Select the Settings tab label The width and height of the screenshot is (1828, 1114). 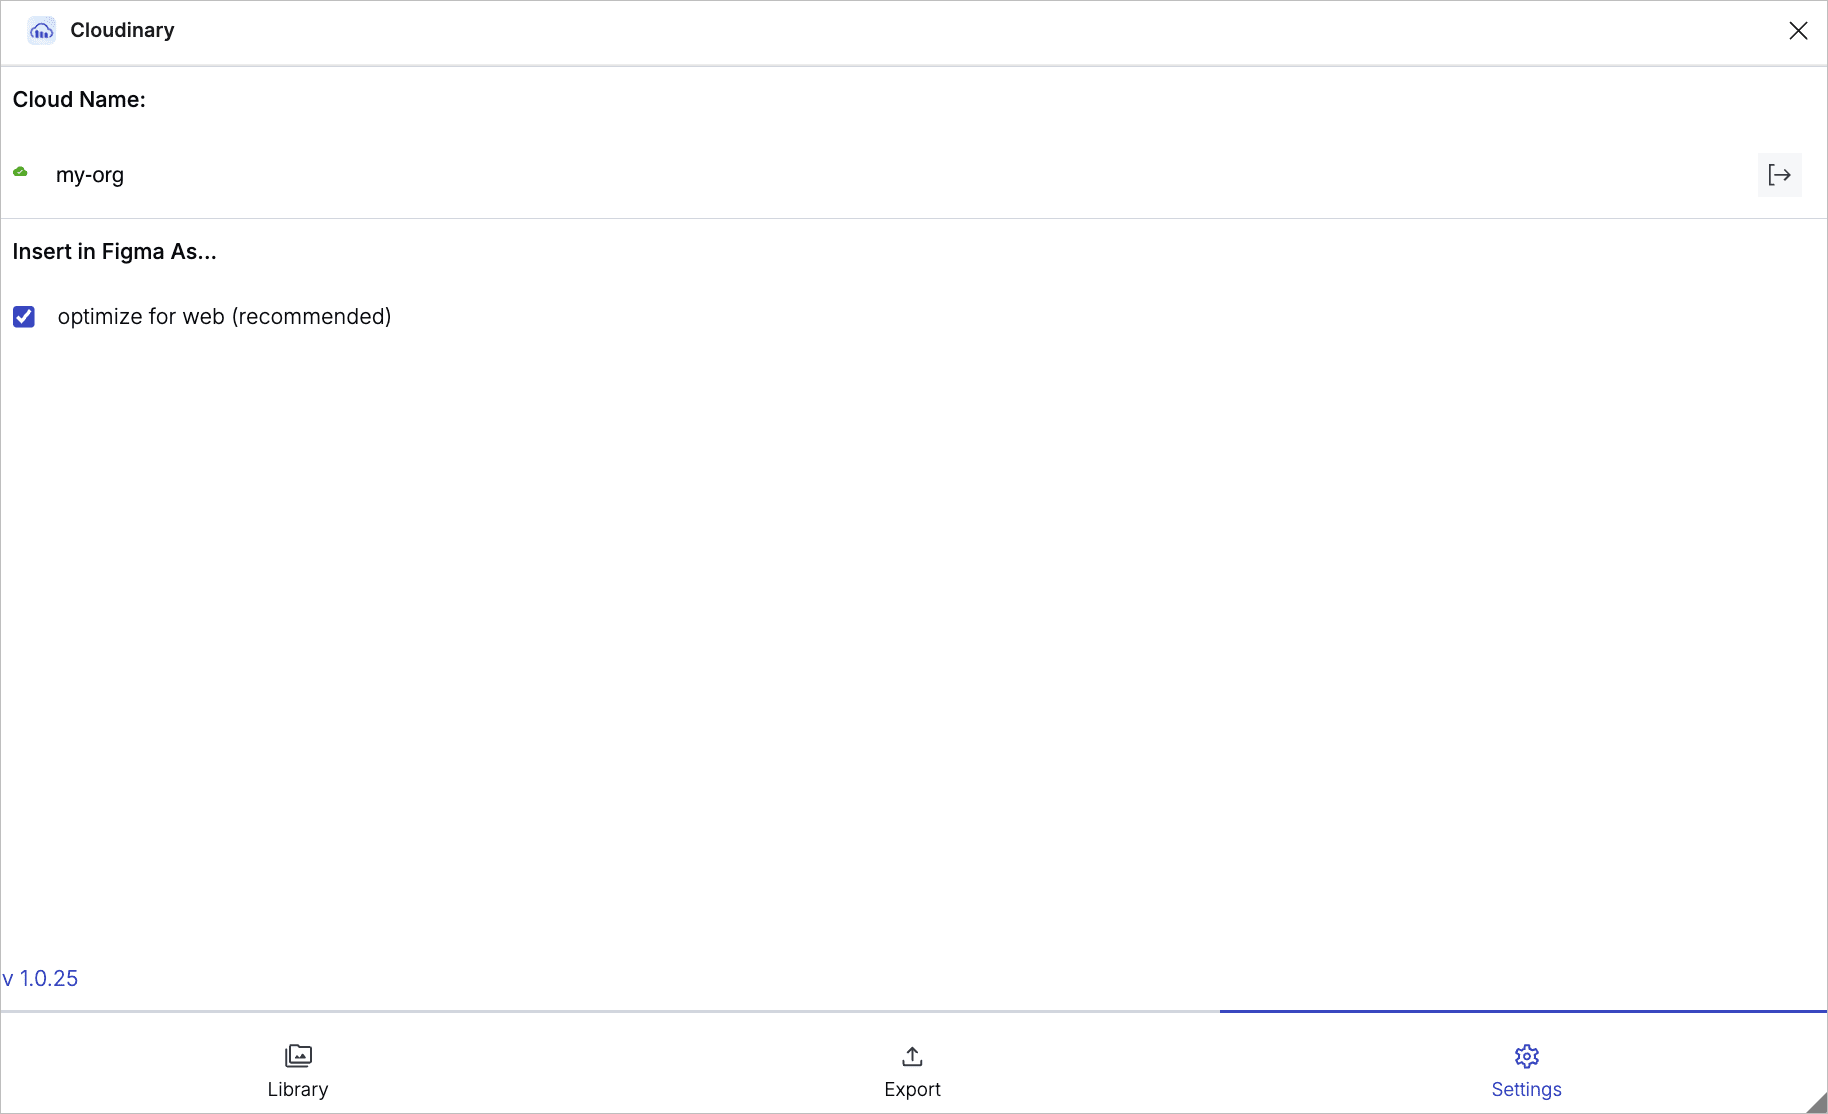click(1526, 1089)
